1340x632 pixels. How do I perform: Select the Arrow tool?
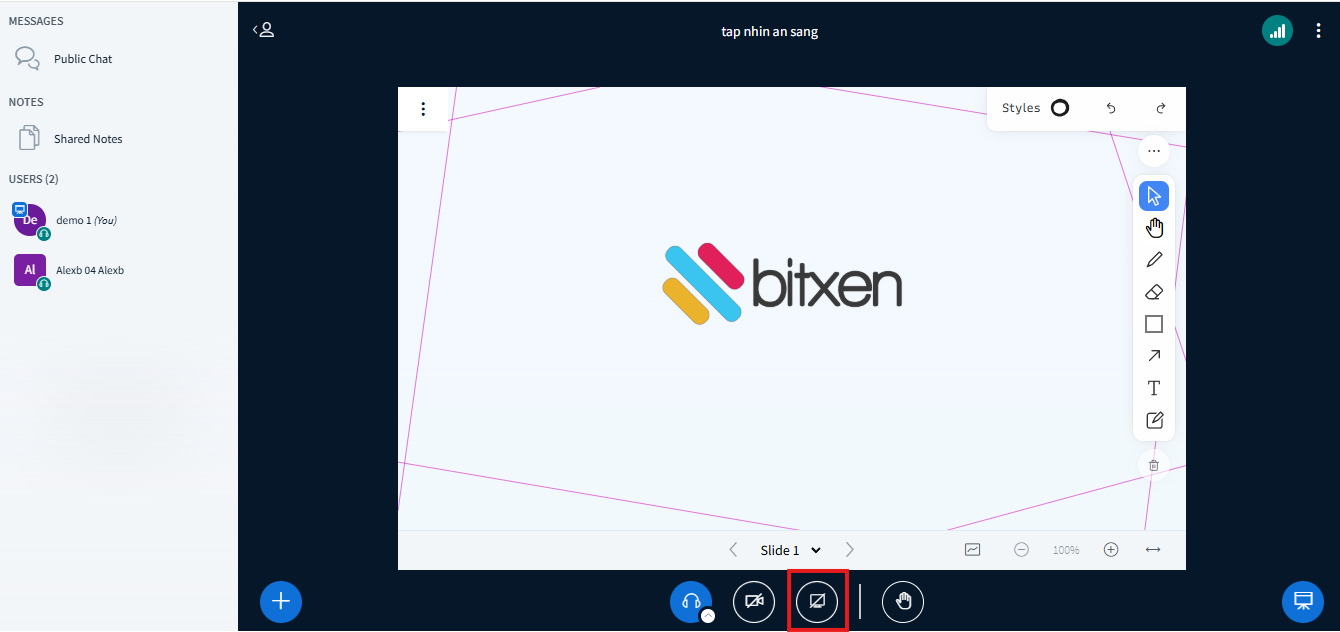(1154, 356)
